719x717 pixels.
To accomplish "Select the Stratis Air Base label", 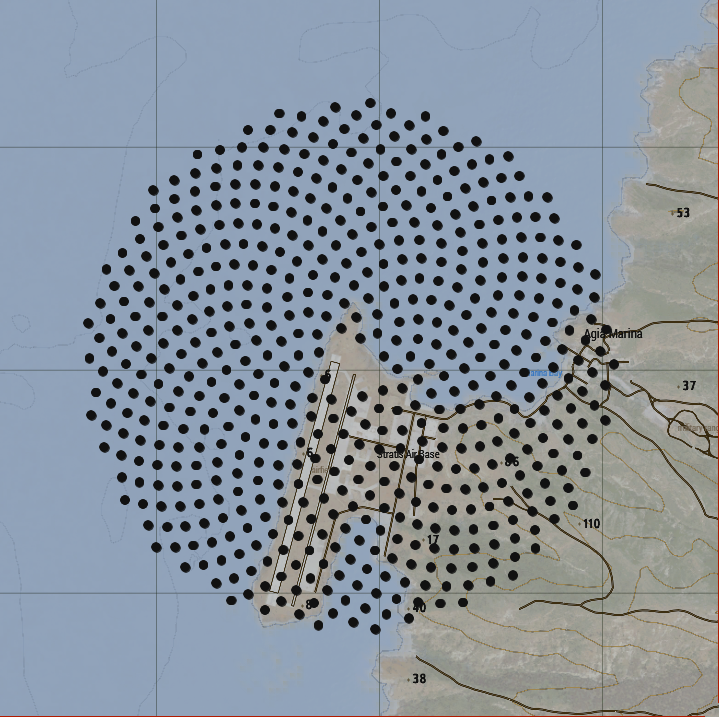I will [x=408, y=454].
